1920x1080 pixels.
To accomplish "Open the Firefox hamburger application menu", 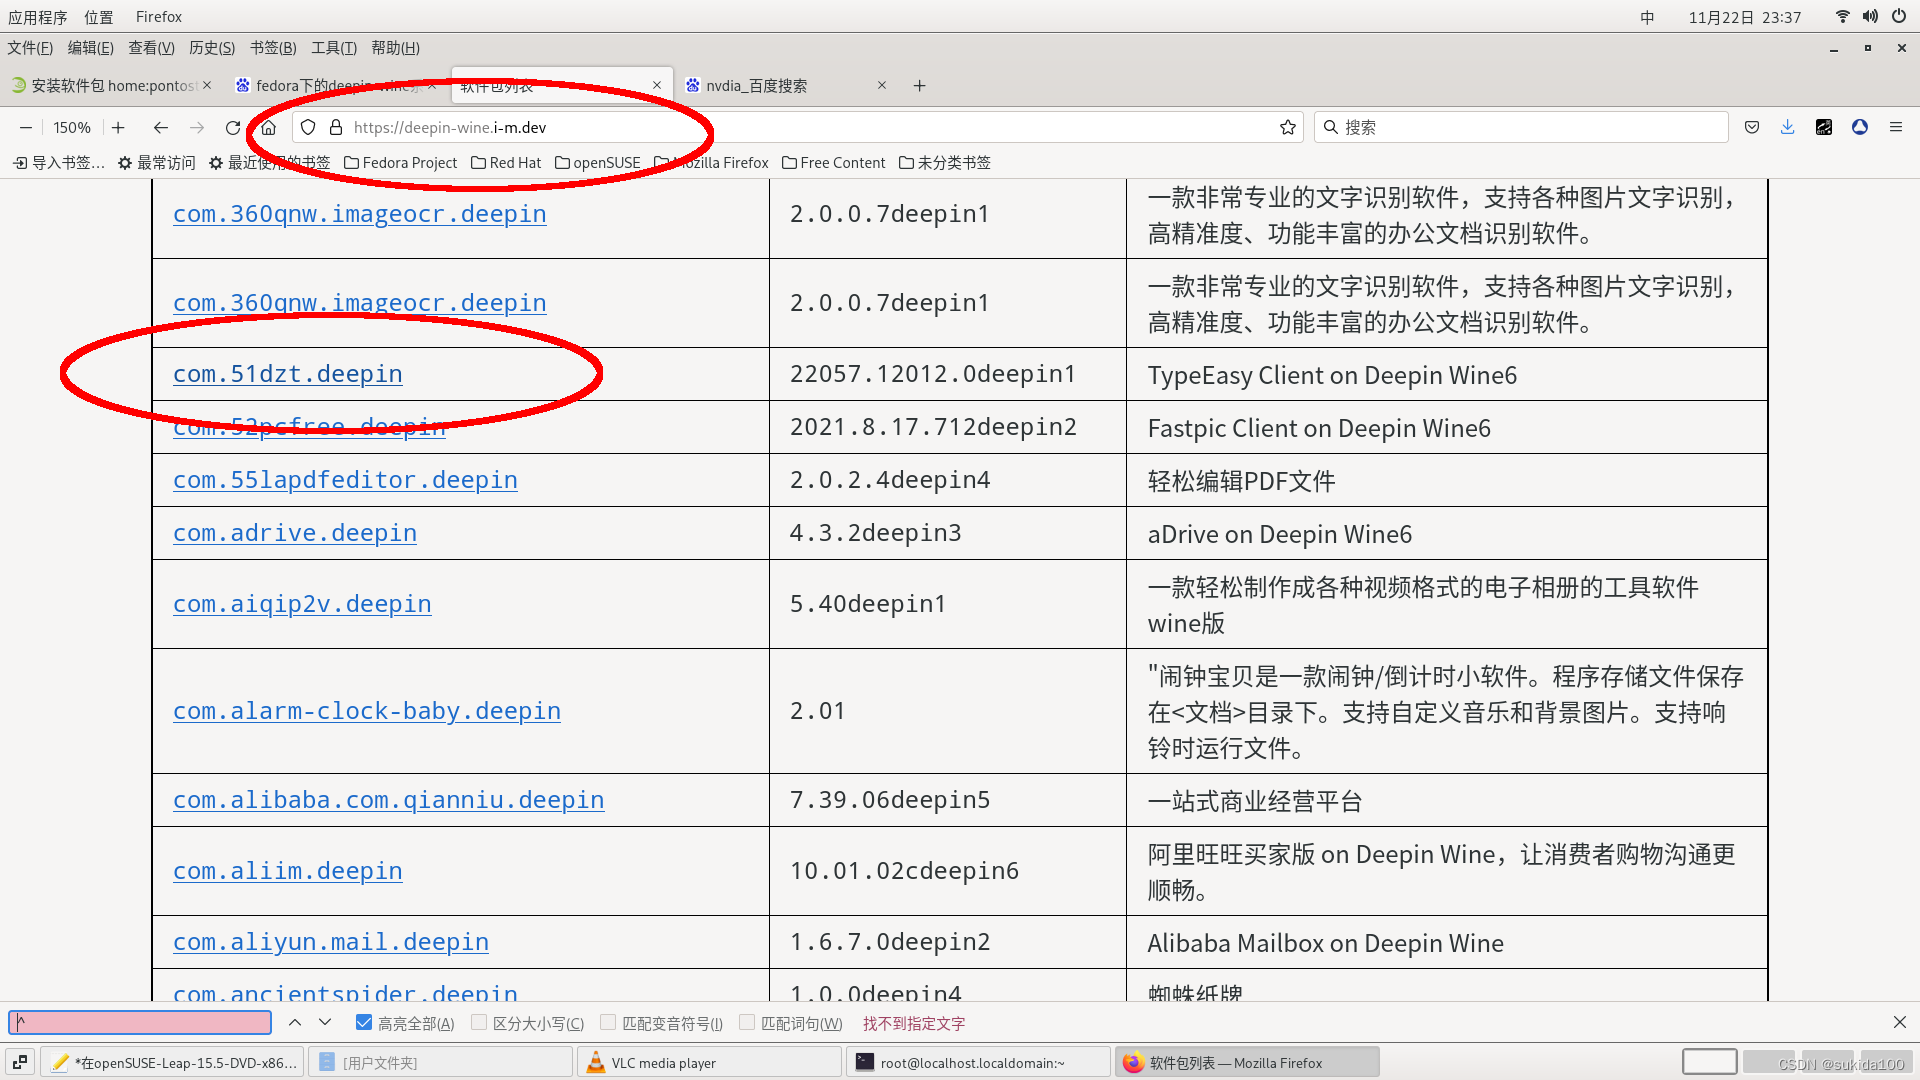I will click(x=1895, y=128).
